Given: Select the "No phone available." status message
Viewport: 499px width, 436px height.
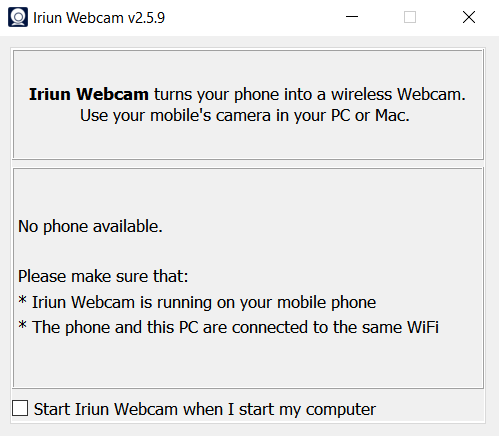Looking at the screenshot, I should (x=90, y=227).
